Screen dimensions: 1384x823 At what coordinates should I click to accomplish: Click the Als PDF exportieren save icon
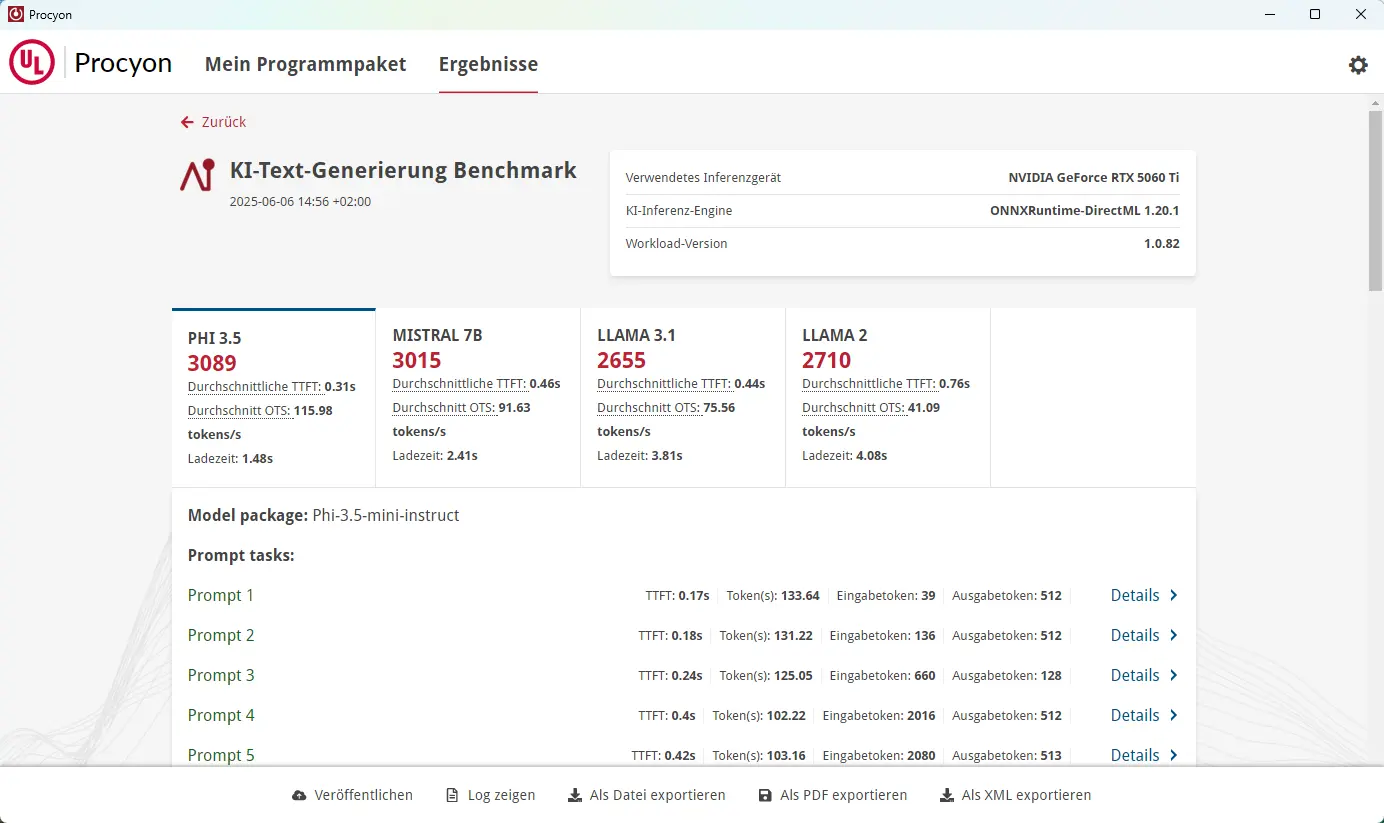click(x=765, y=796)
